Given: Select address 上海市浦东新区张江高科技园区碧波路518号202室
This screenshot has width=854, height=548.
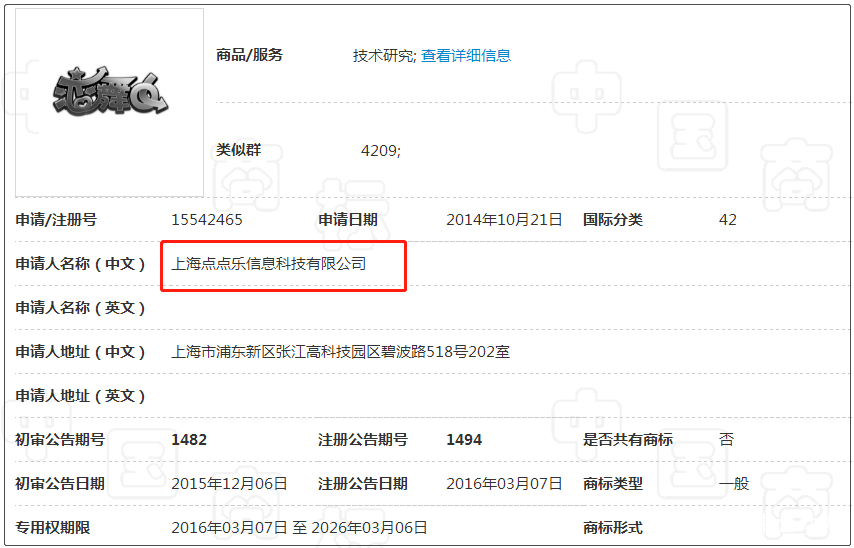Looking at the screenshot, I should 340,352.
